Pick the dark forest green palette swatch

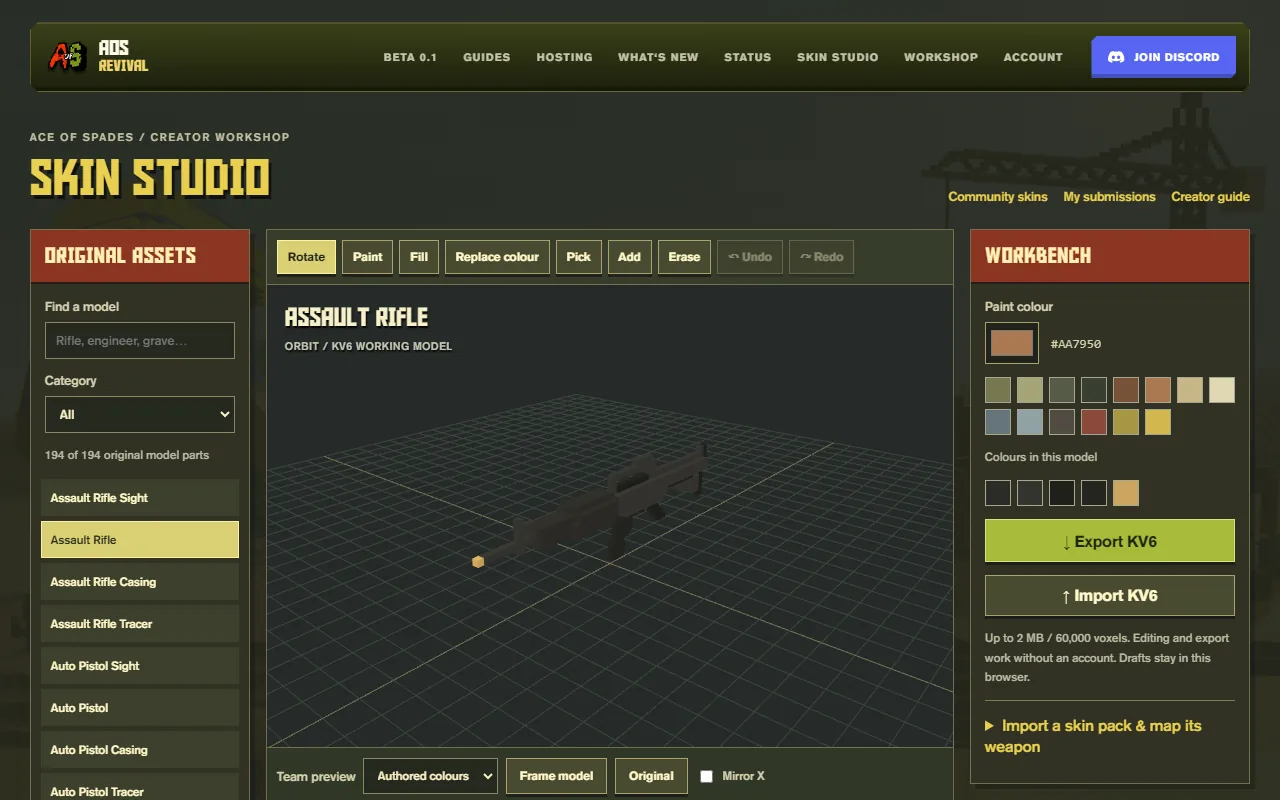(x=1094, y=390)
